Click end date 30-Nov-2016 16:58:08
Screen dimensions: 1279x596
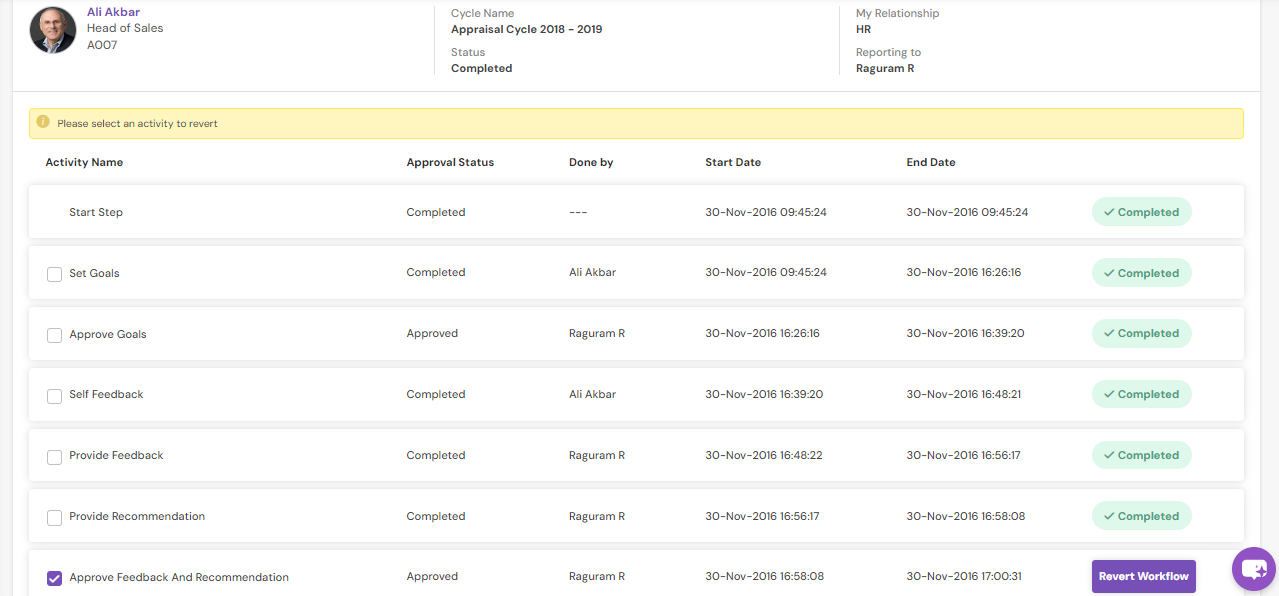coord(965,516)
